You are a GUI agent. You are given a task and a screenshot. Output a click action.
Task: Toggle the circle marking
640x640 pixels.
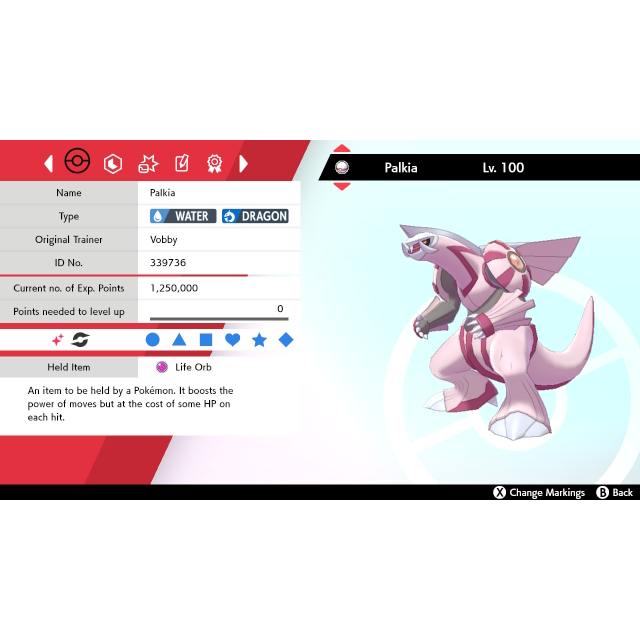tap(153, 340)
